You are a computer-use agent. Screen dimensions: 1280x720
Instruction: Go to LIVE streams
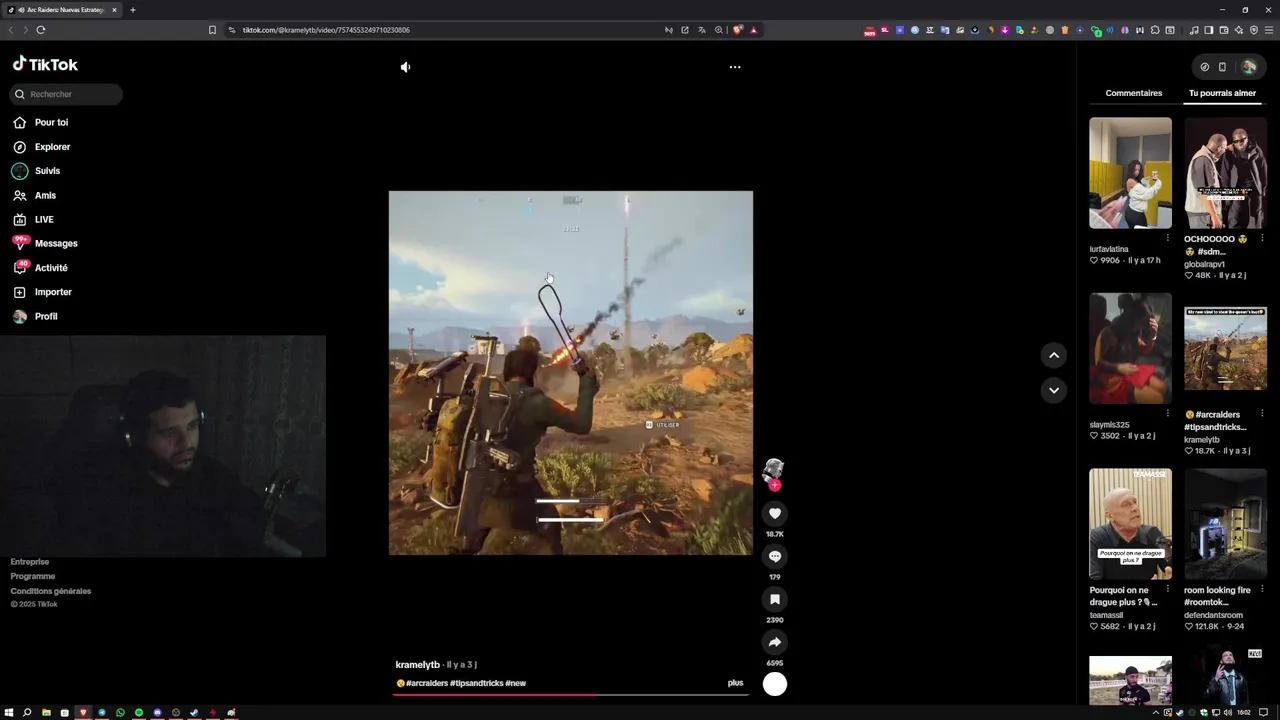33,220
